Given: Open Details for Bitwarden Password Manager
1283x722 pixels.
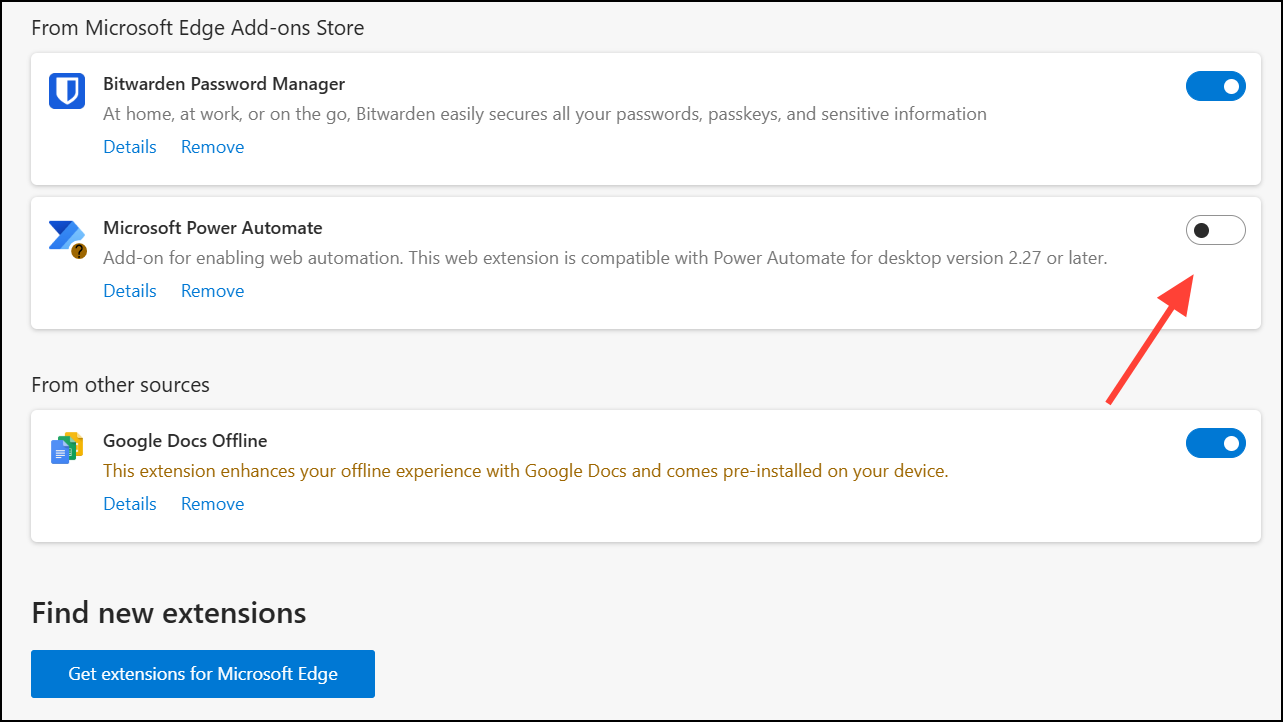Looking at the screenshot, I should [130, 147].
